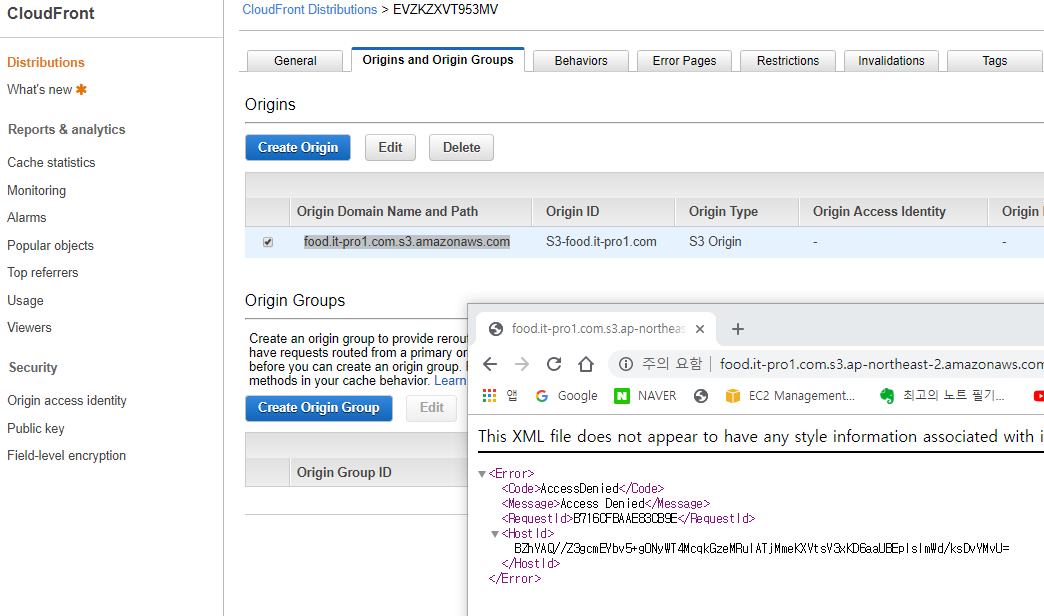The height and width of the screenshot is (616, 1044).
Task: Click the AccessDenied code text
Action: (579, 489)
